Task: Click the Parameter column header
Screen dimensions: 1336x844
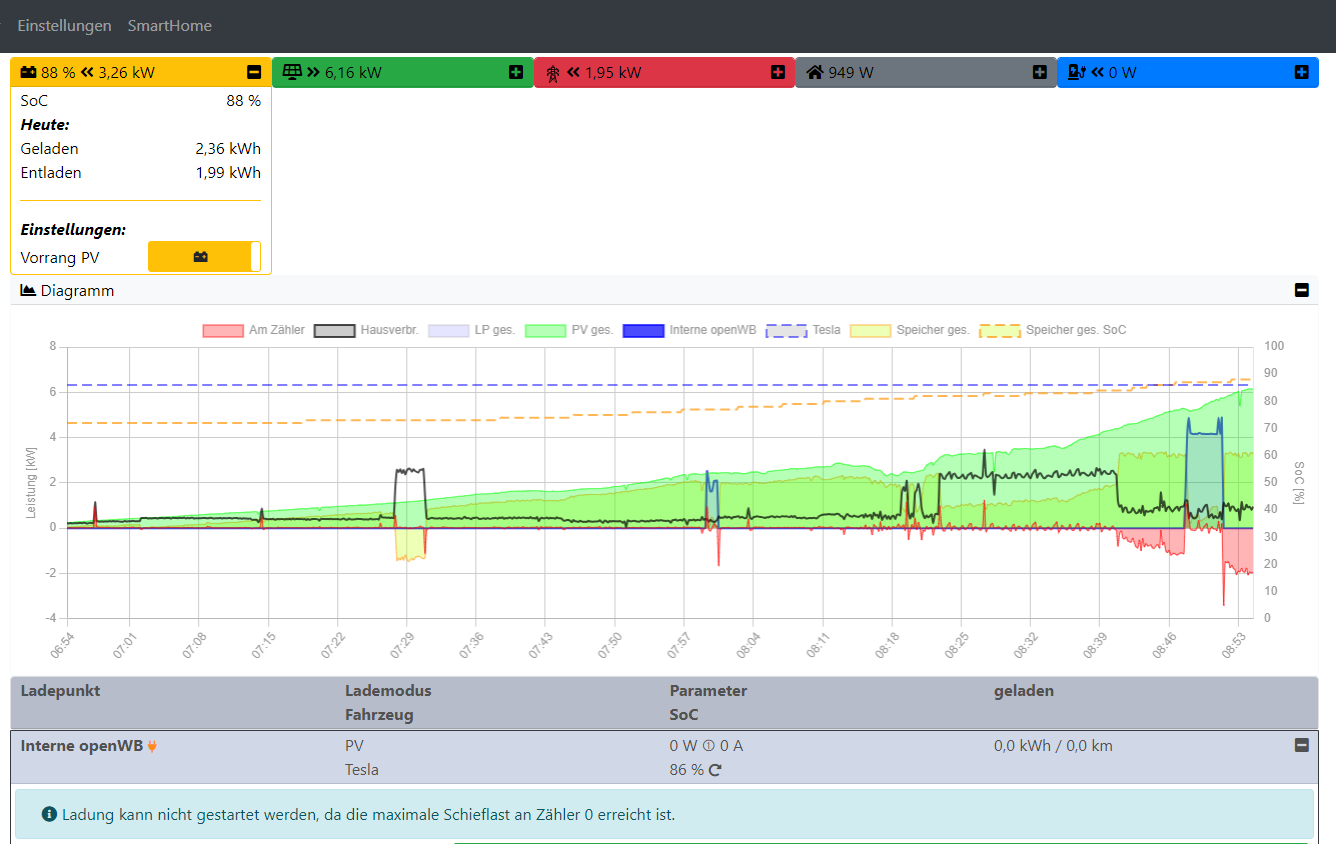Action: tap(708, 690)
